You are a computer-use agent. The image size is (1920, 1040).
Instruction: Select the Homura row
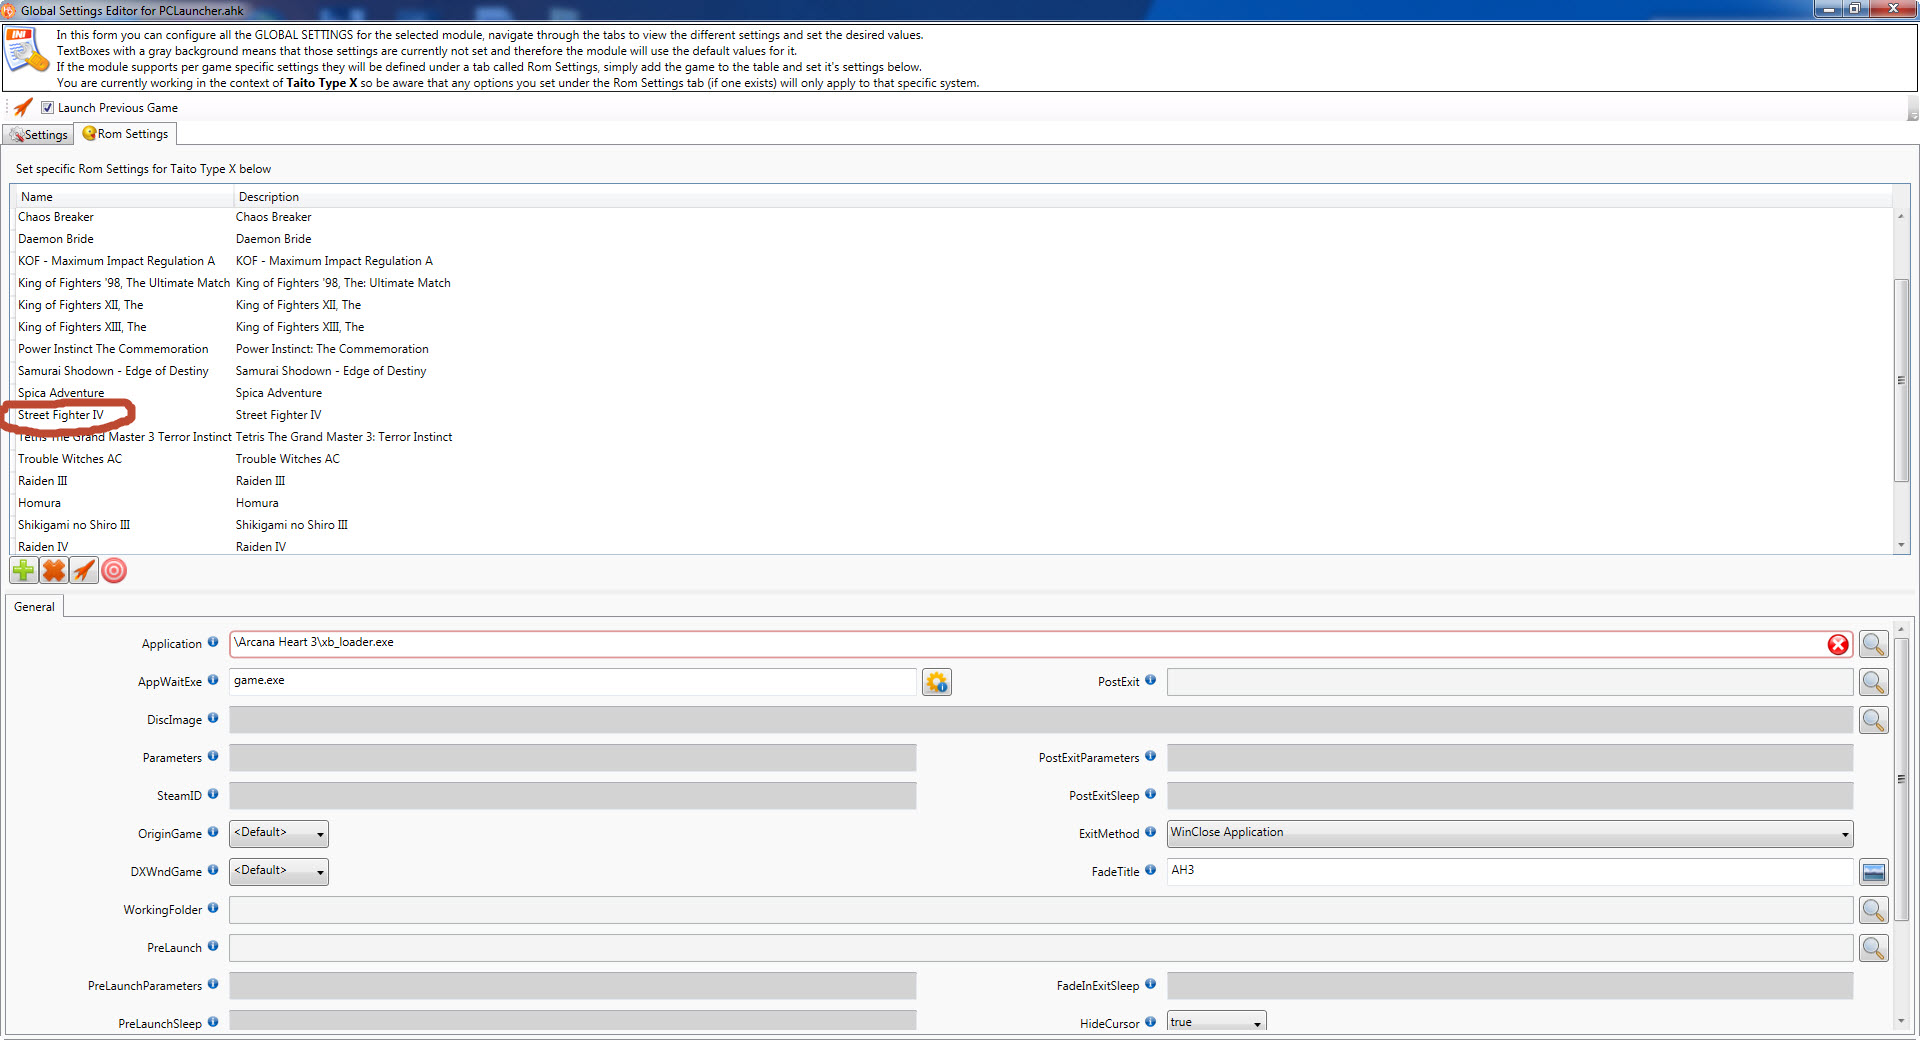952,503
